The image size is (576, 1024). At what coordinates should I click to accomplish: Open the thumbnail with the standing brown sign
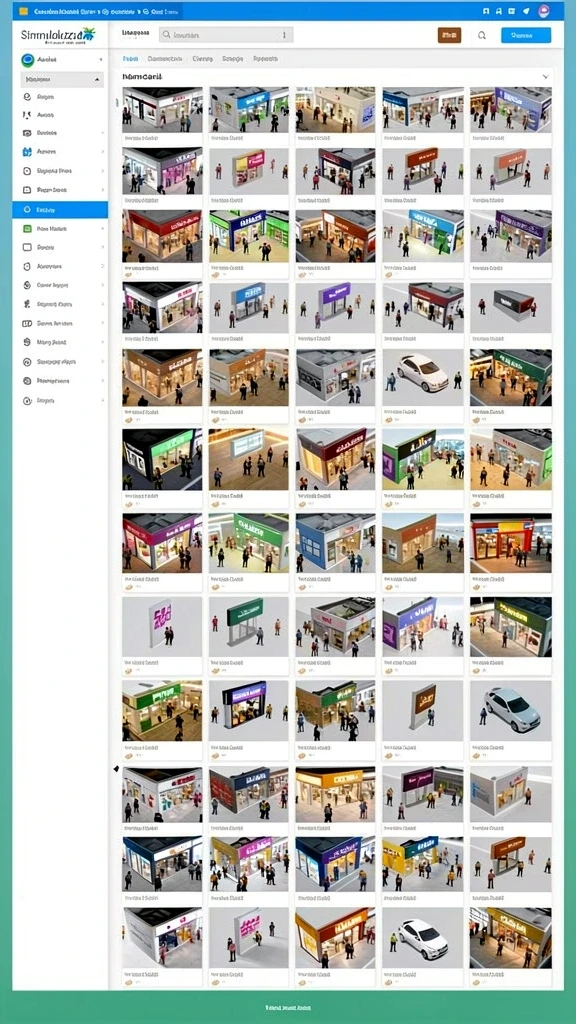click(423, 711)
